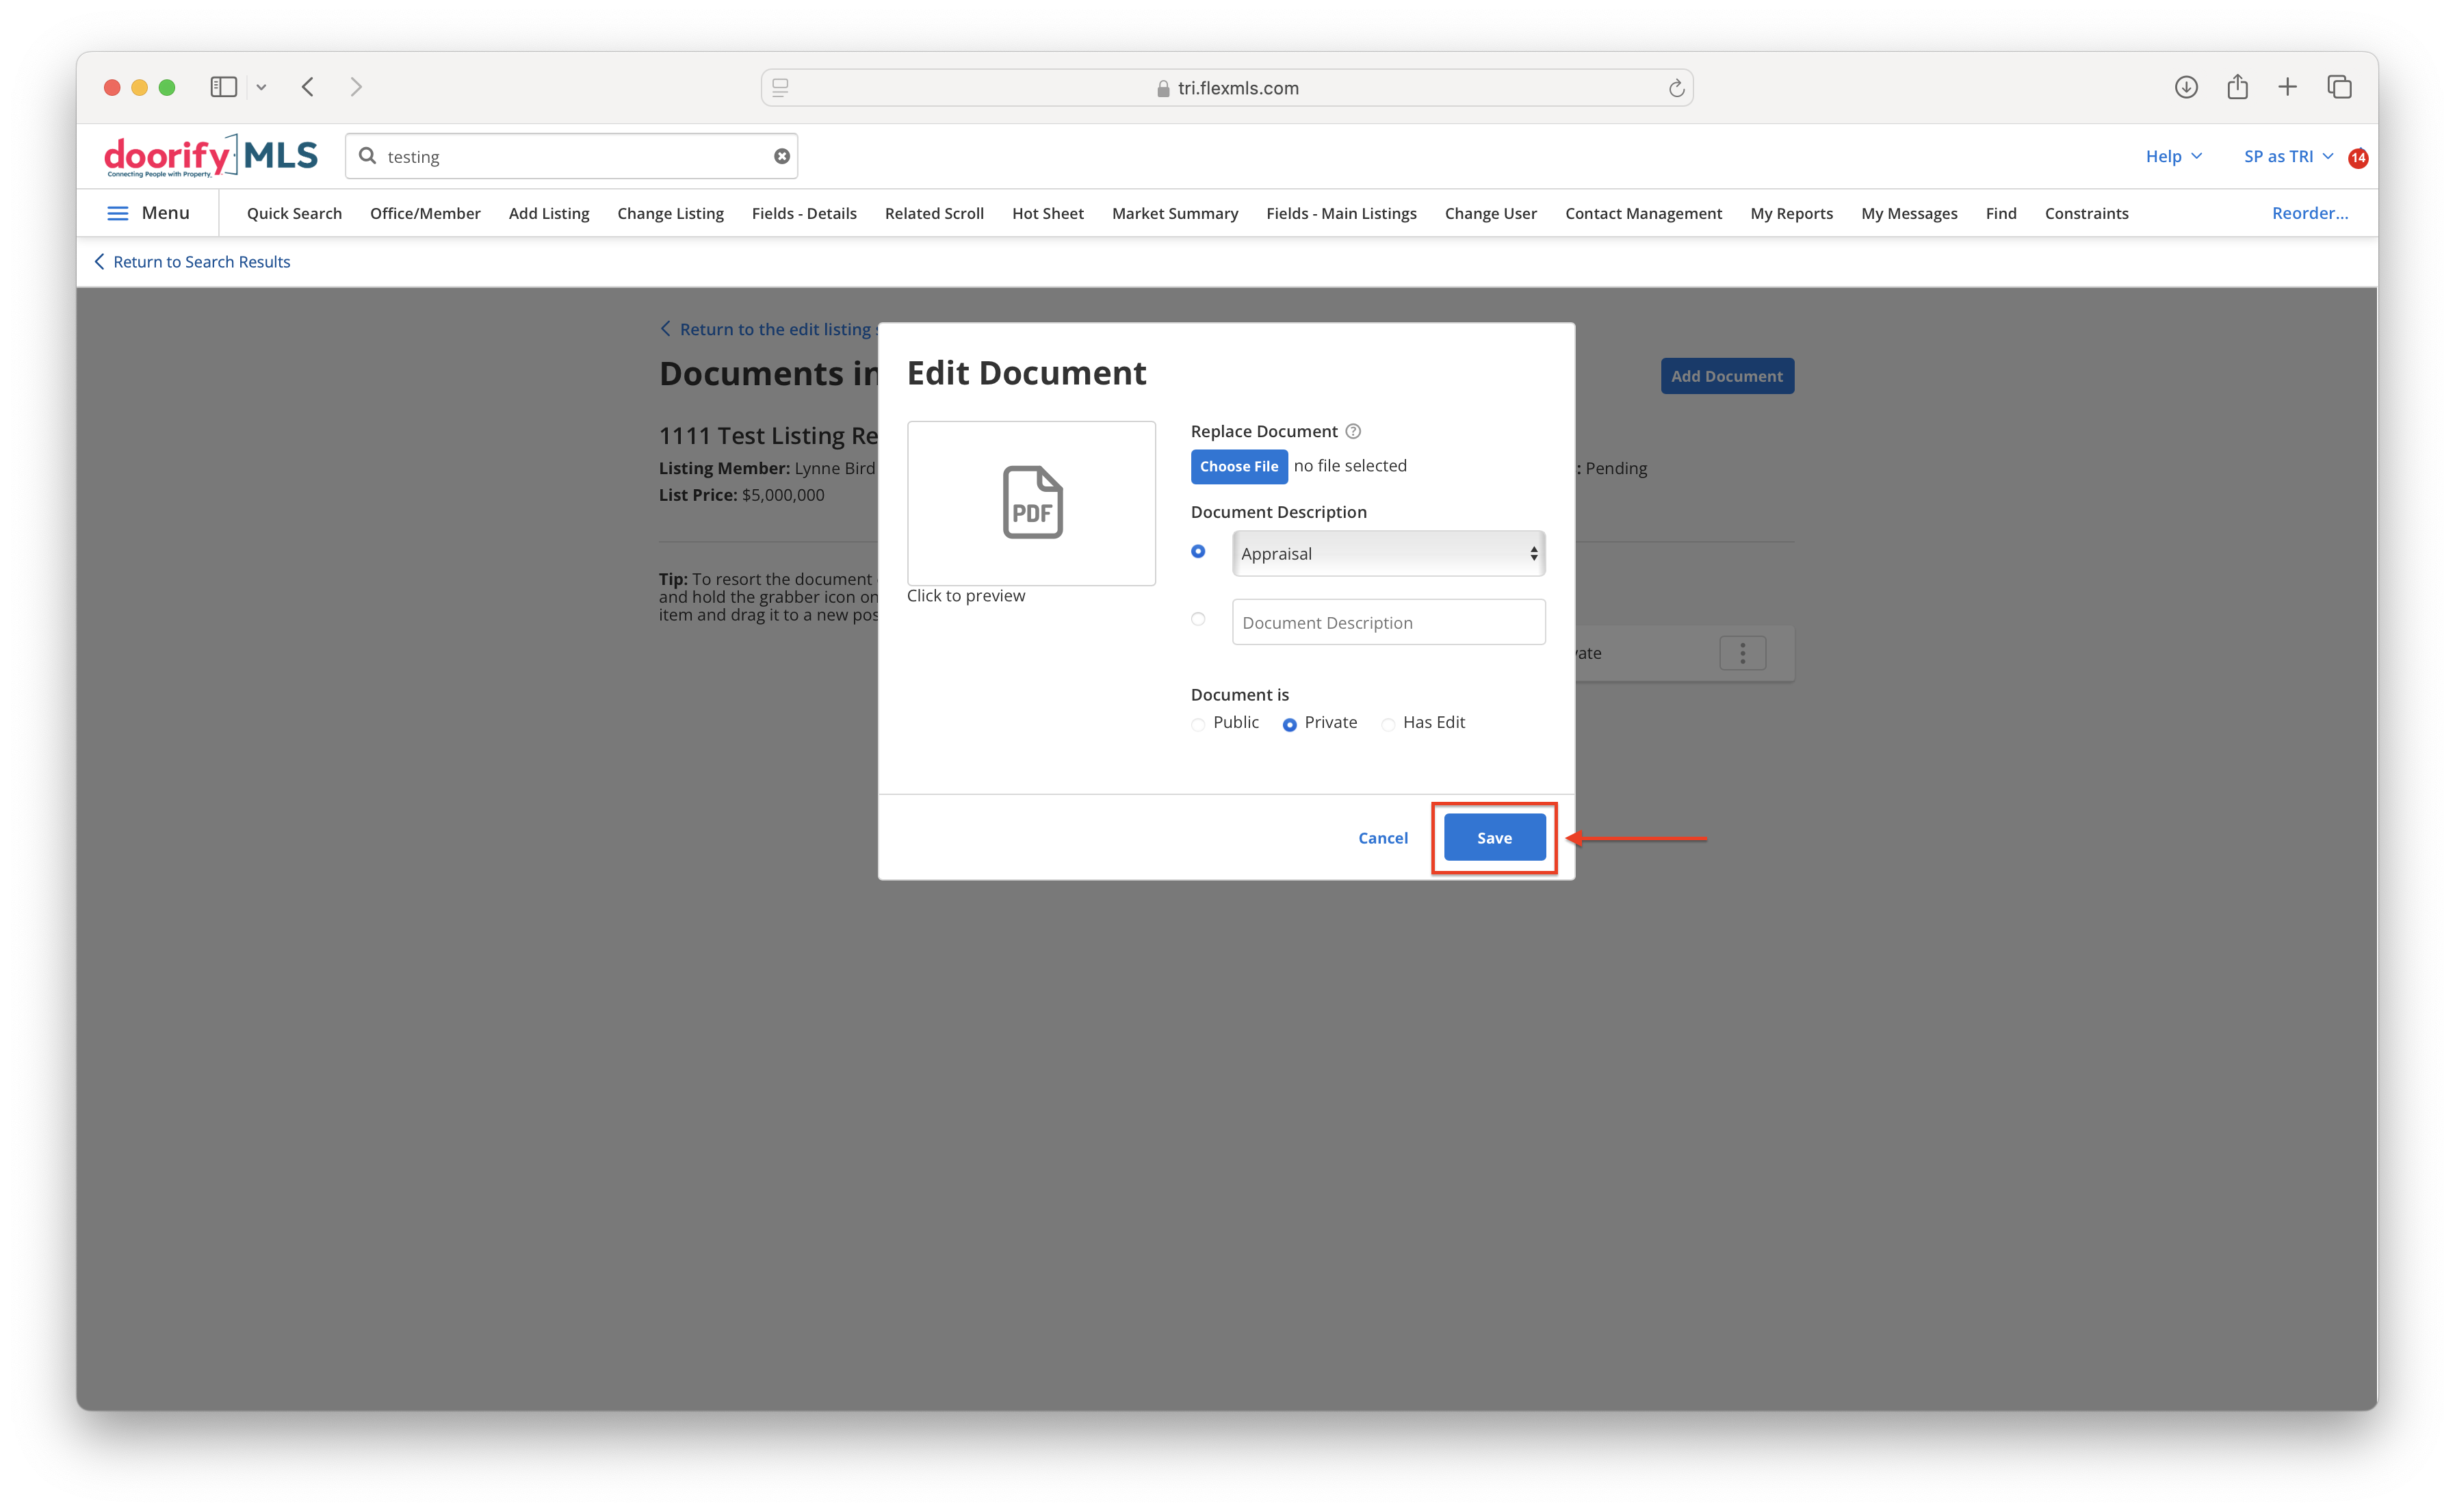The height and width of the screenshot is (1512, 2455).
Task: Toggle the Safari sidebar icon
Action: (x=224, y=87)
